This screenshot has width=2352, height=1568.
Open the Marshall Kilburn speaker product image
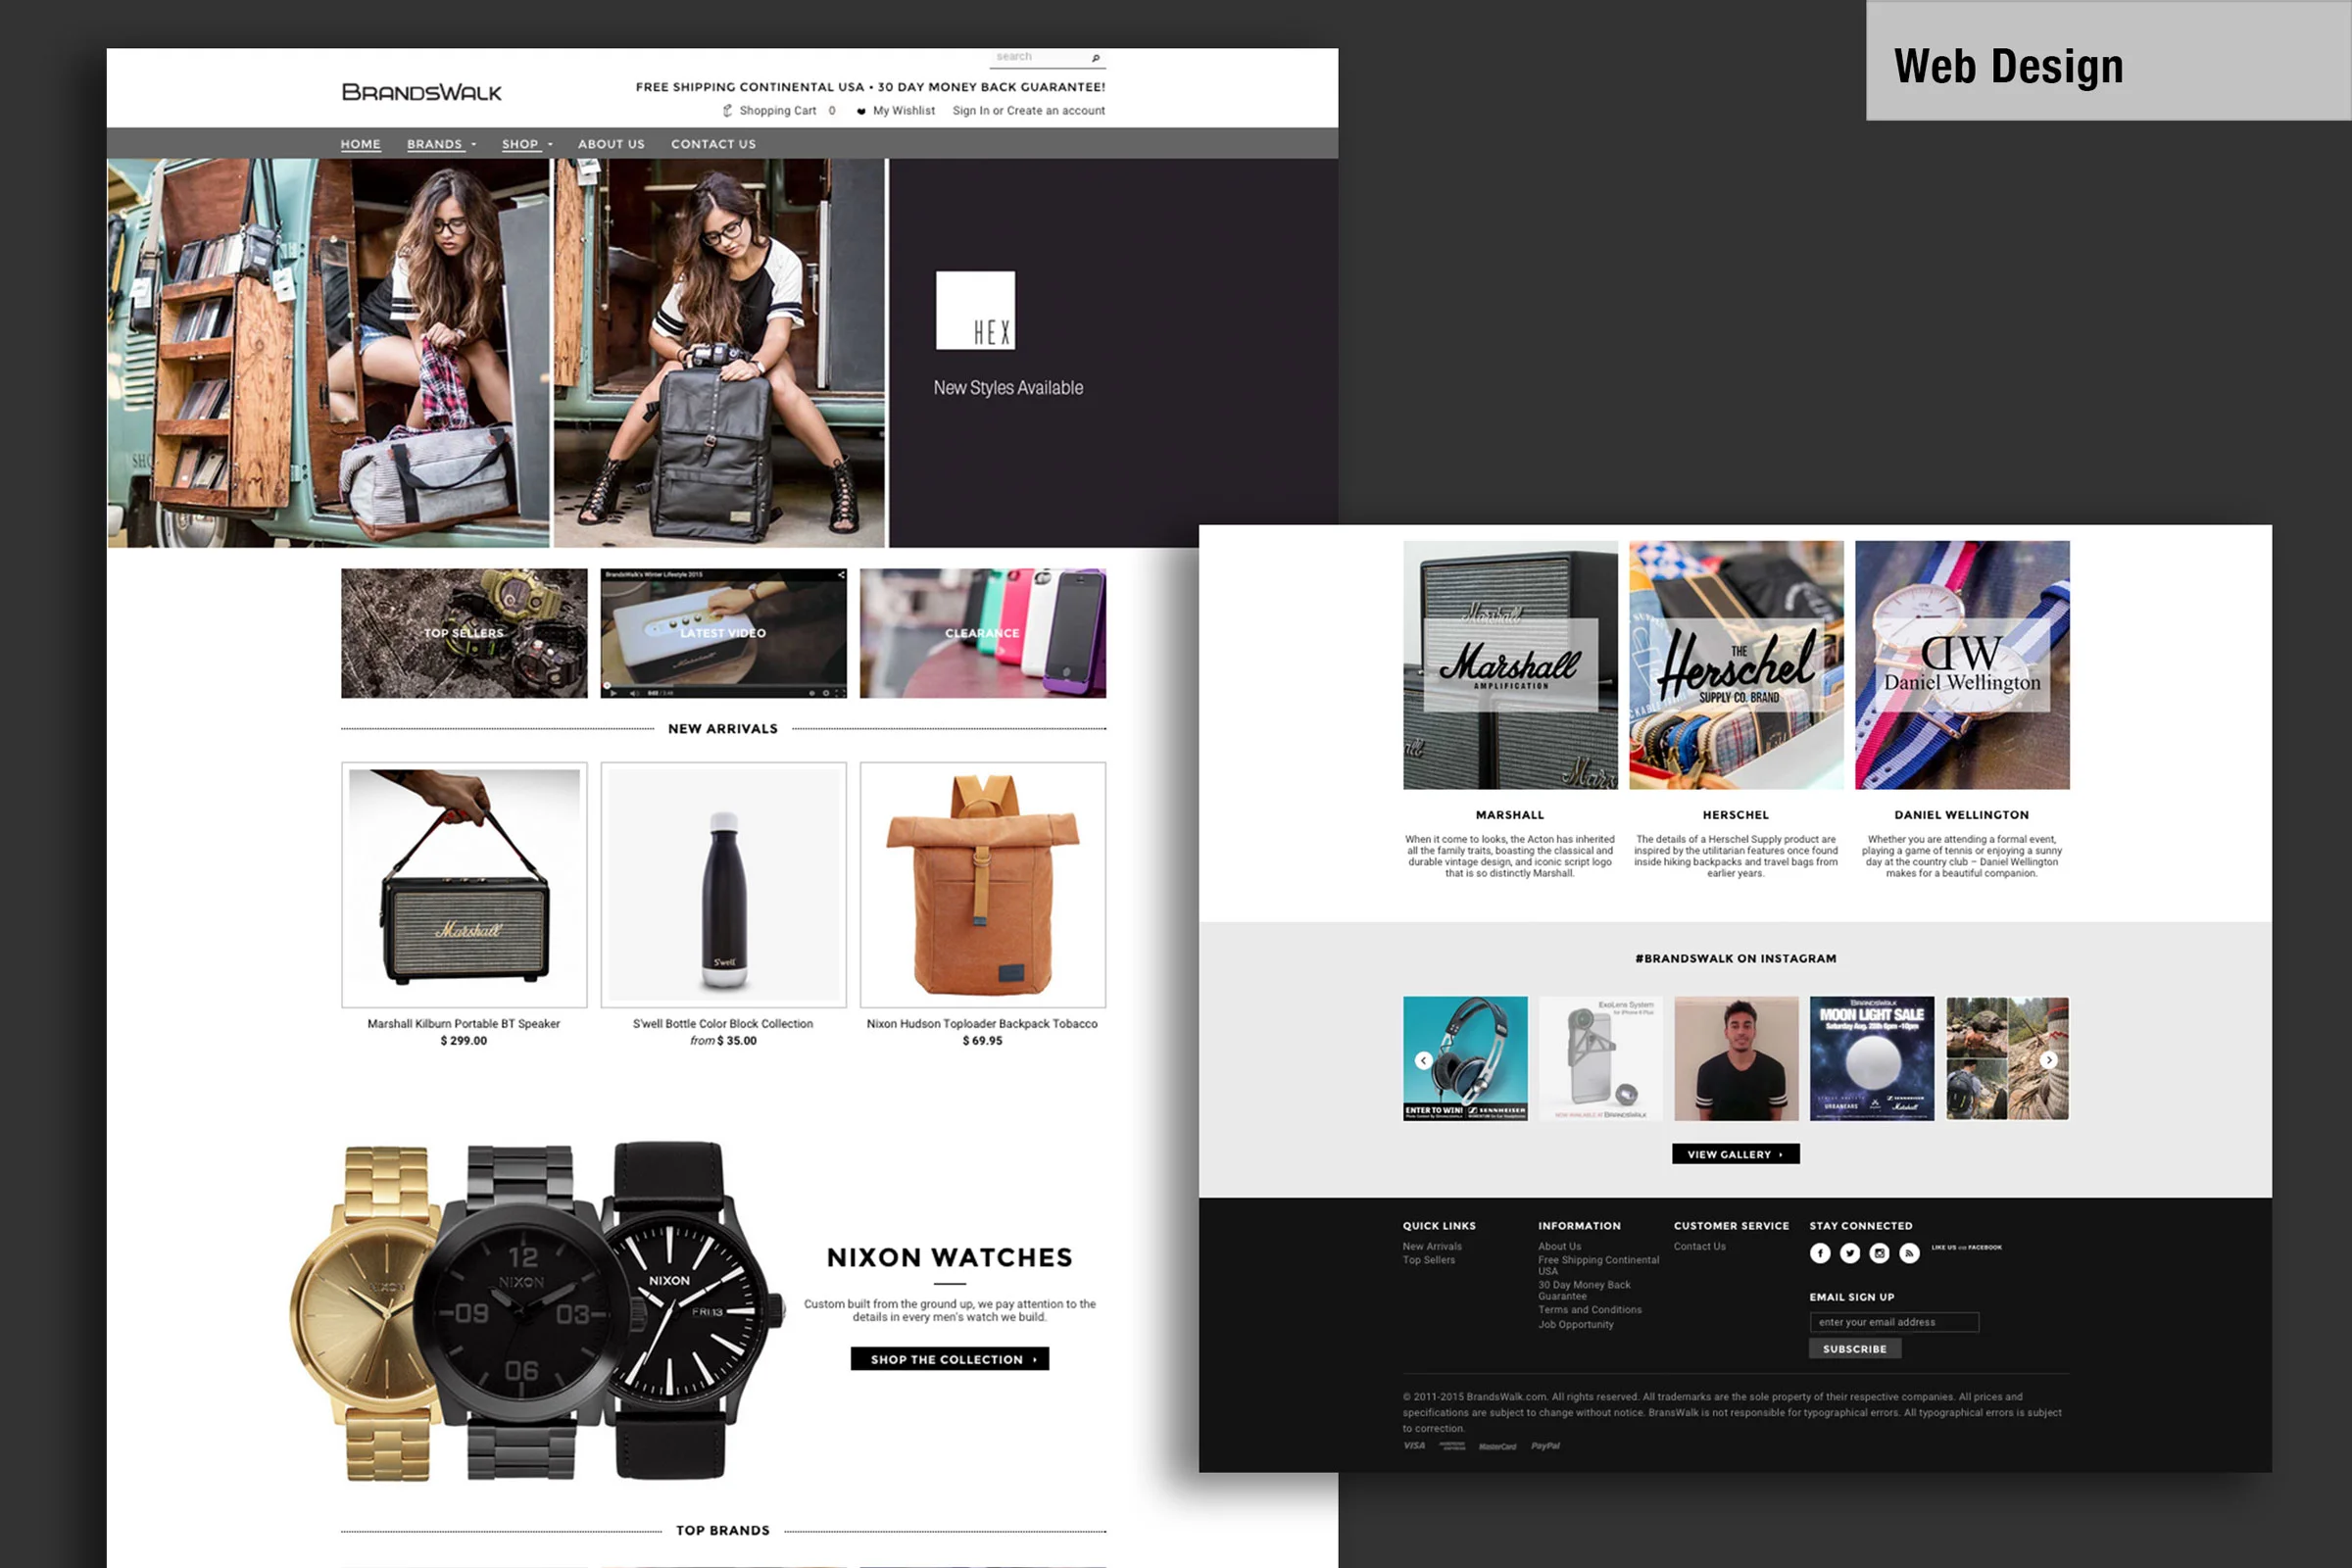[x=464, y=885]
